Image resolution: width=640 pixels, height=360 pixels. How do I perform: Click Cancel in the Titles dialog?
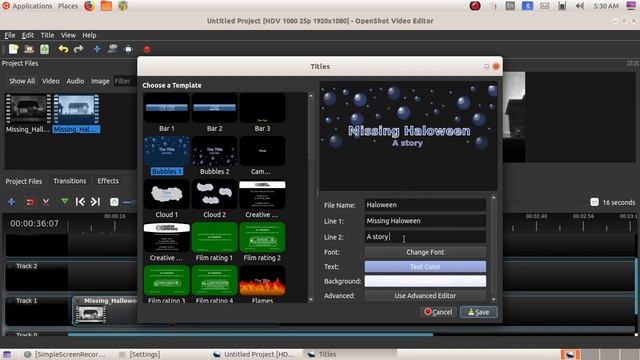coord(438,312)
